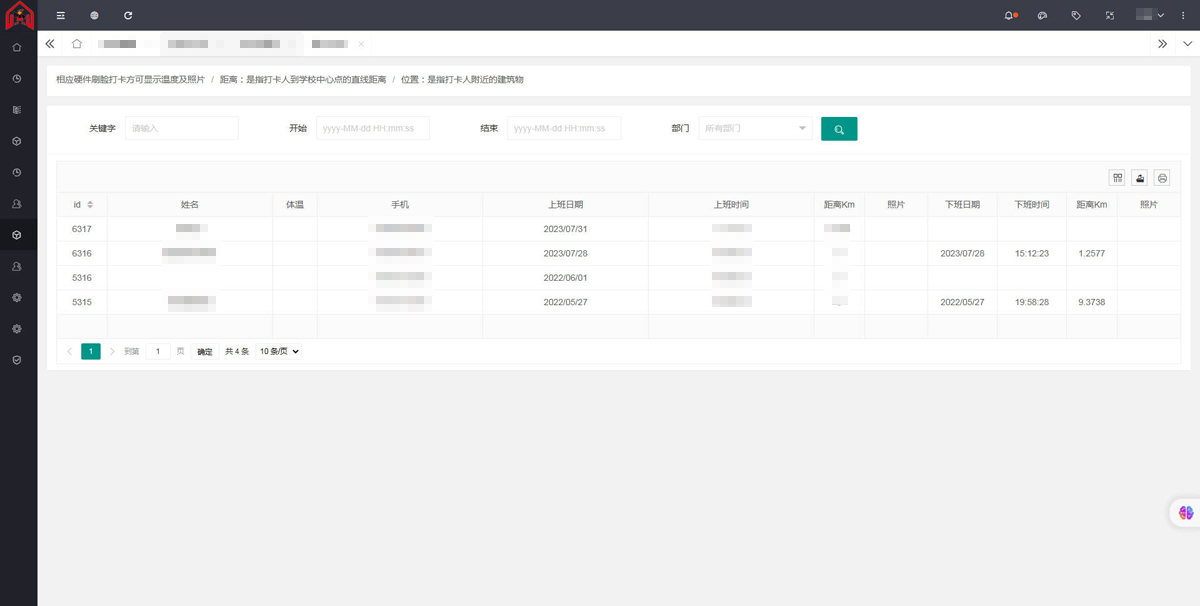Screen dimensions: 1200x606
Task: Open the column filter icon in table toolbar
Action: [1117, 178]
